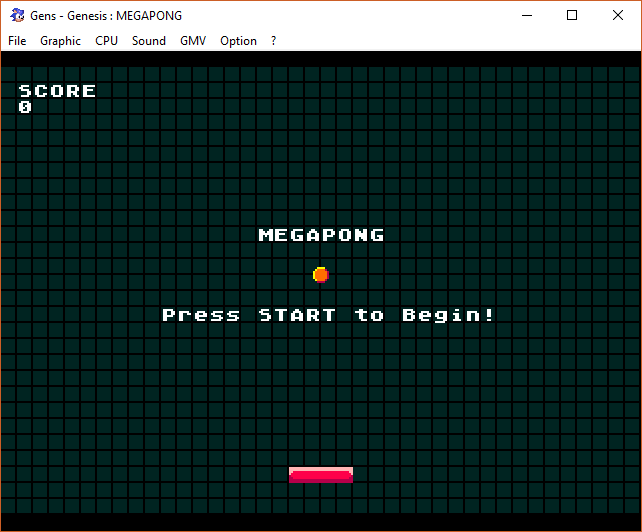642x532 pixels.
Task: Click the SCORE label
Action: tap(57, 91)
